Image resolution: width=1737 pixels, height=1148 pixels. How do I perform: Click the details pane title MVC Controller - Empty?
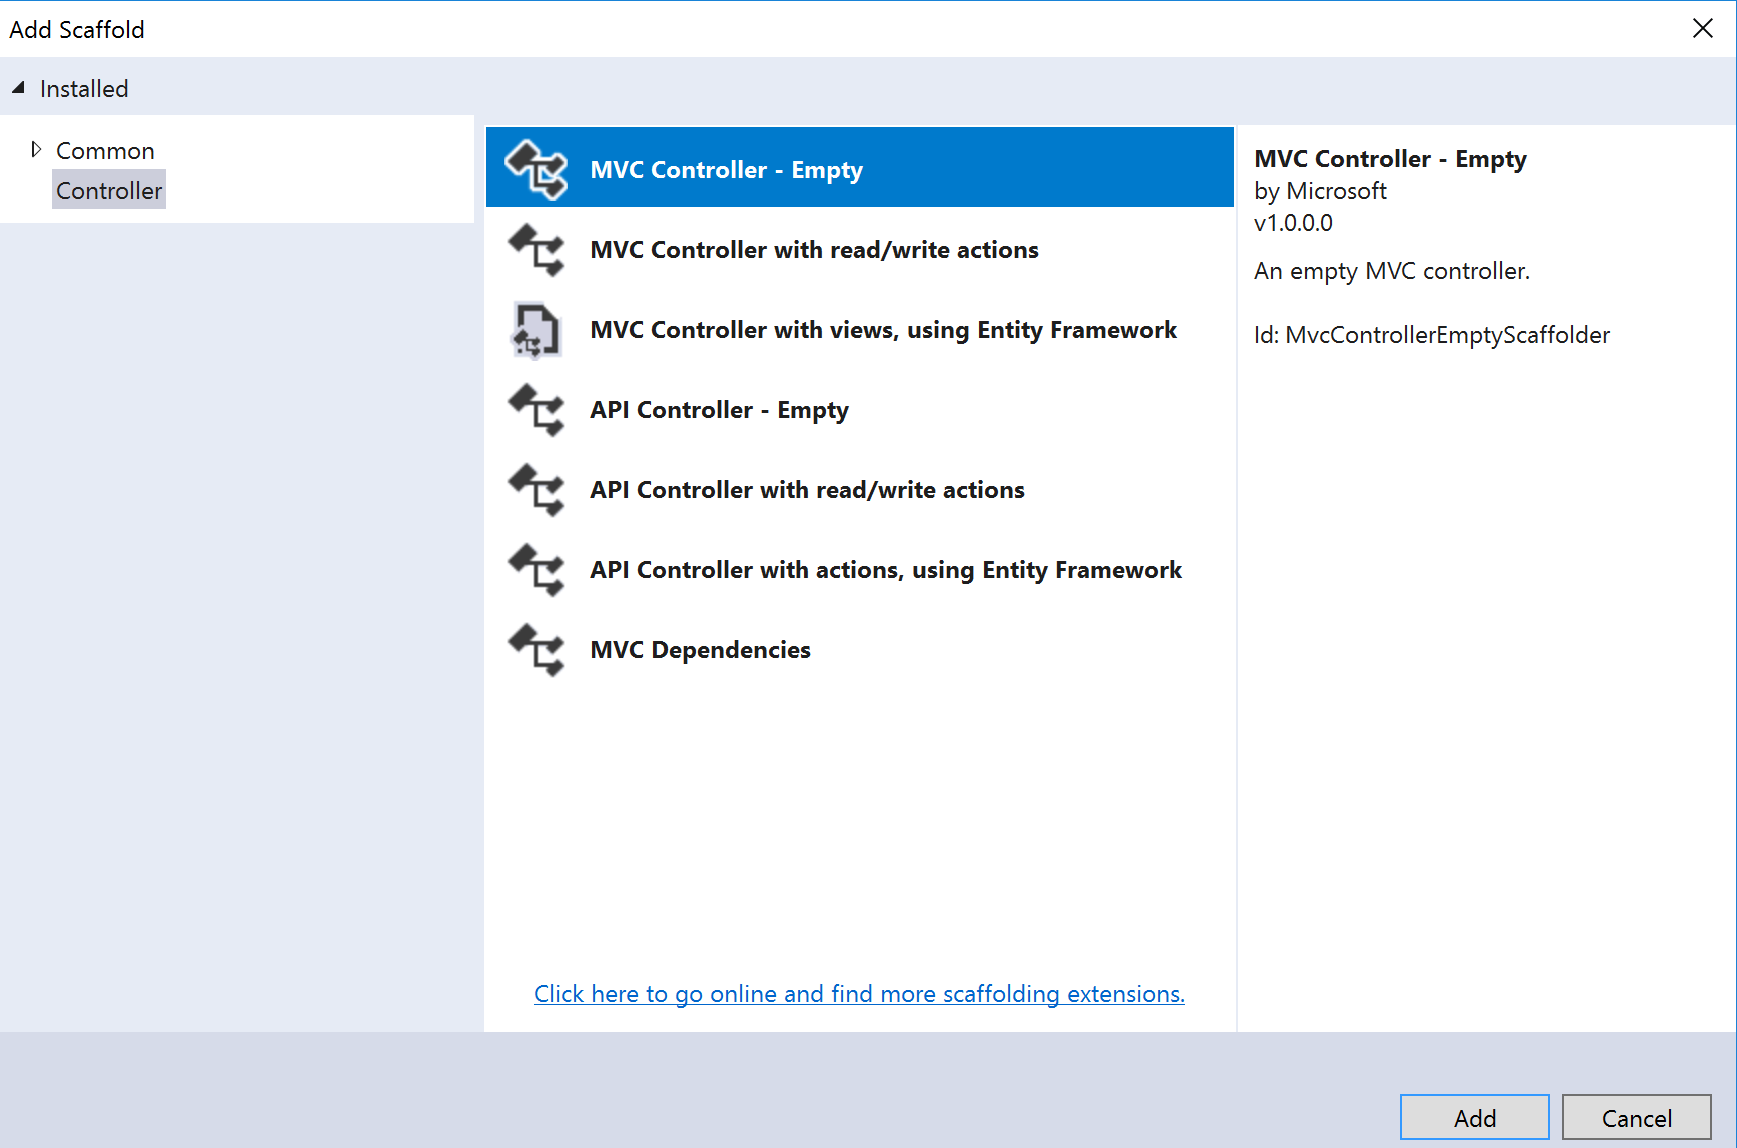1390,159
